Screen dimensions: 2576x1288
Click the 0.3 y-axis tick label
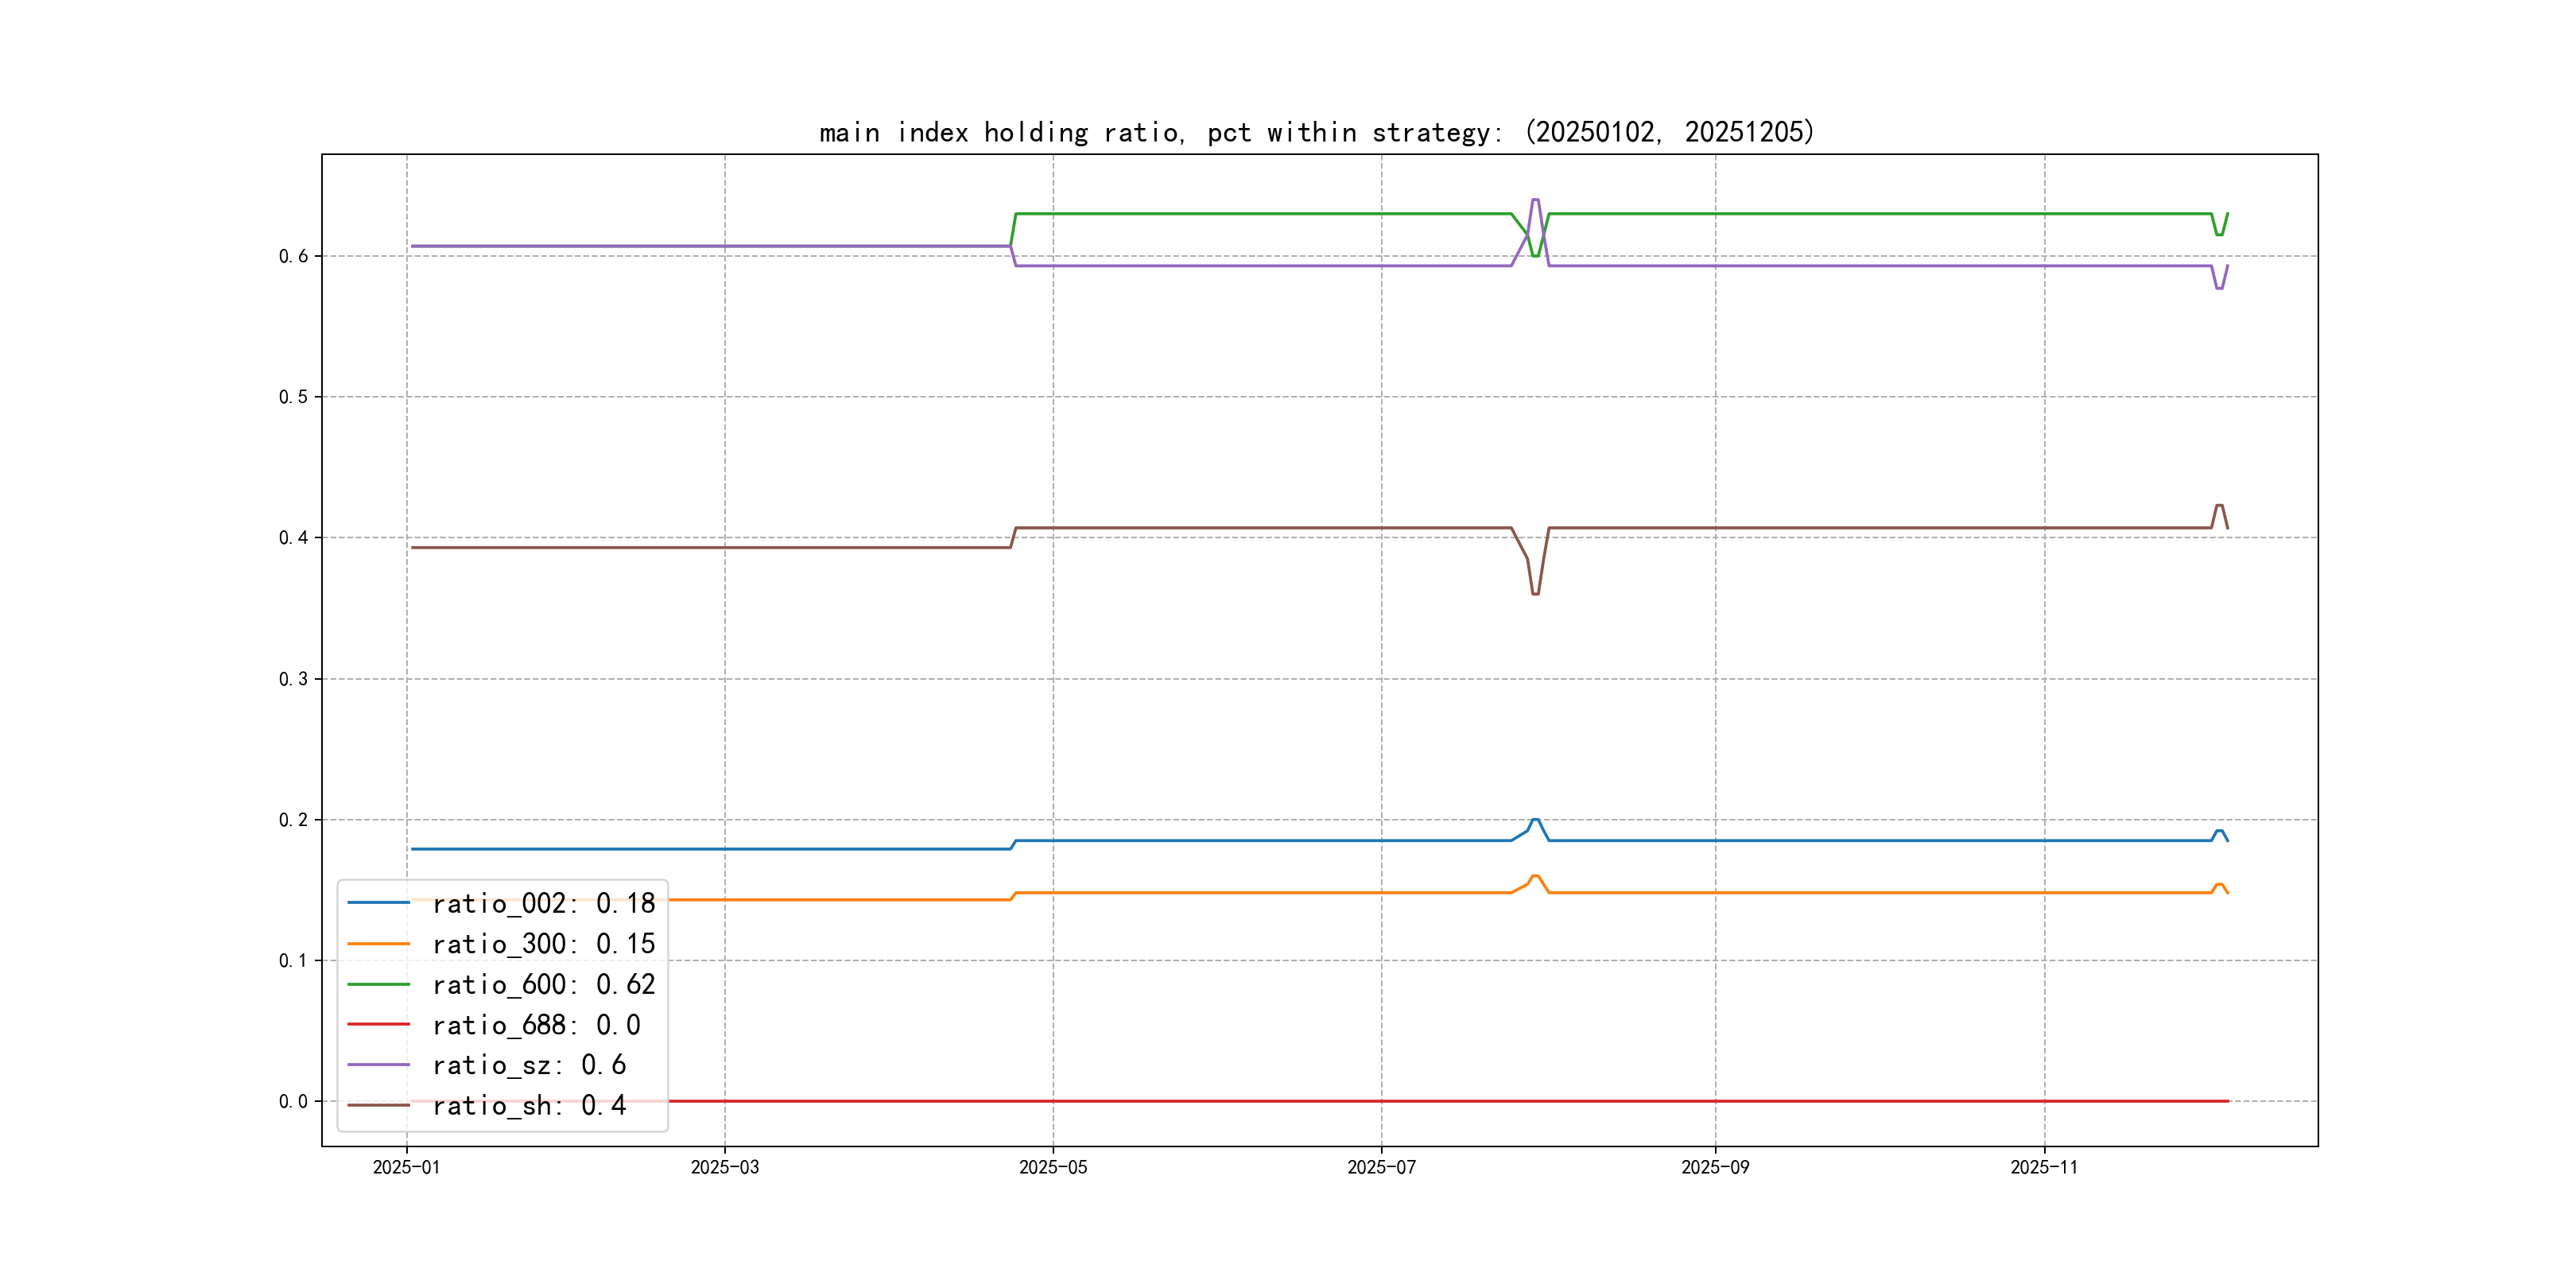293,679
